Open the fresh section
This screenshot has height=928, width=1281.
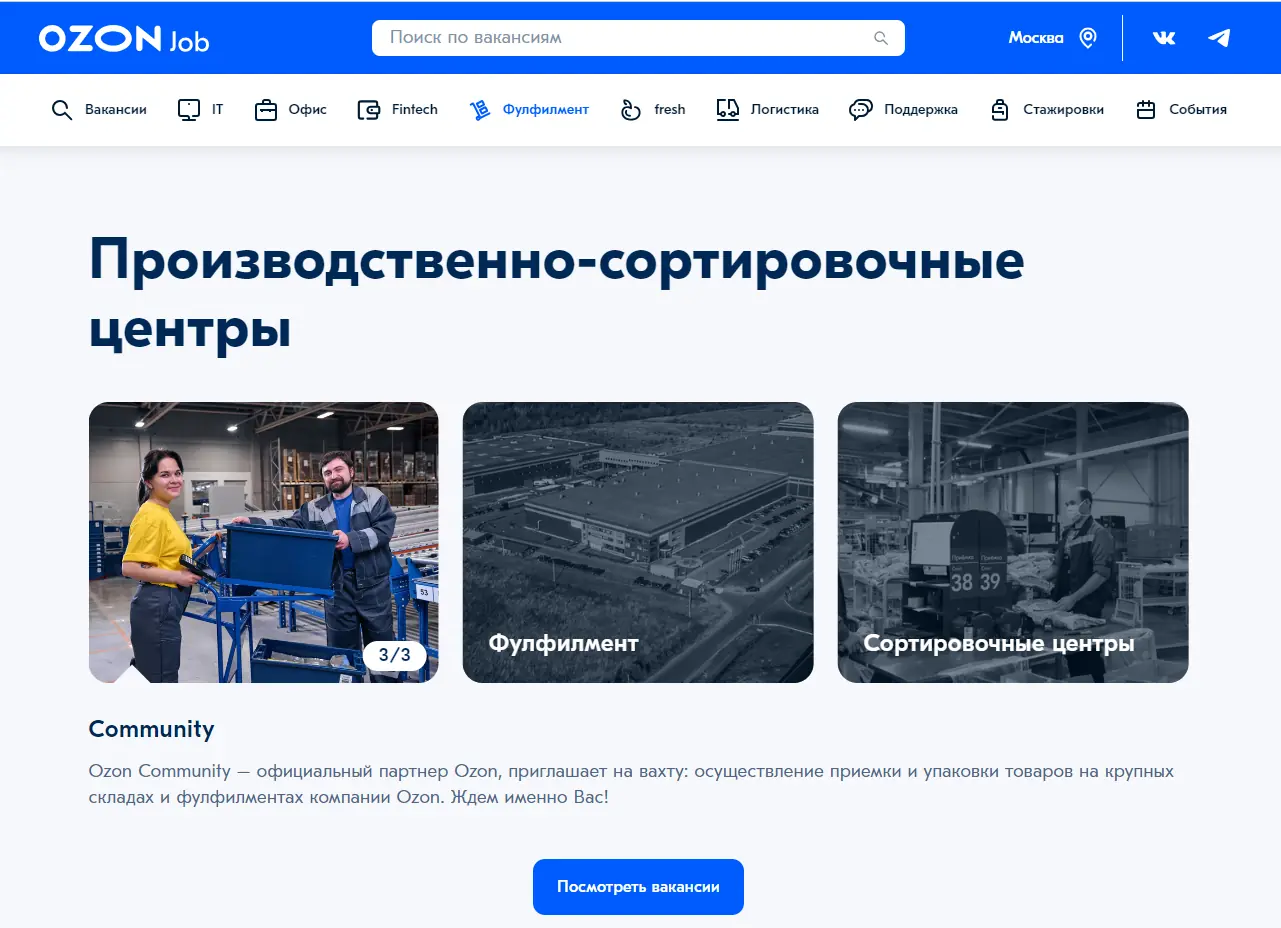point(670,110)
